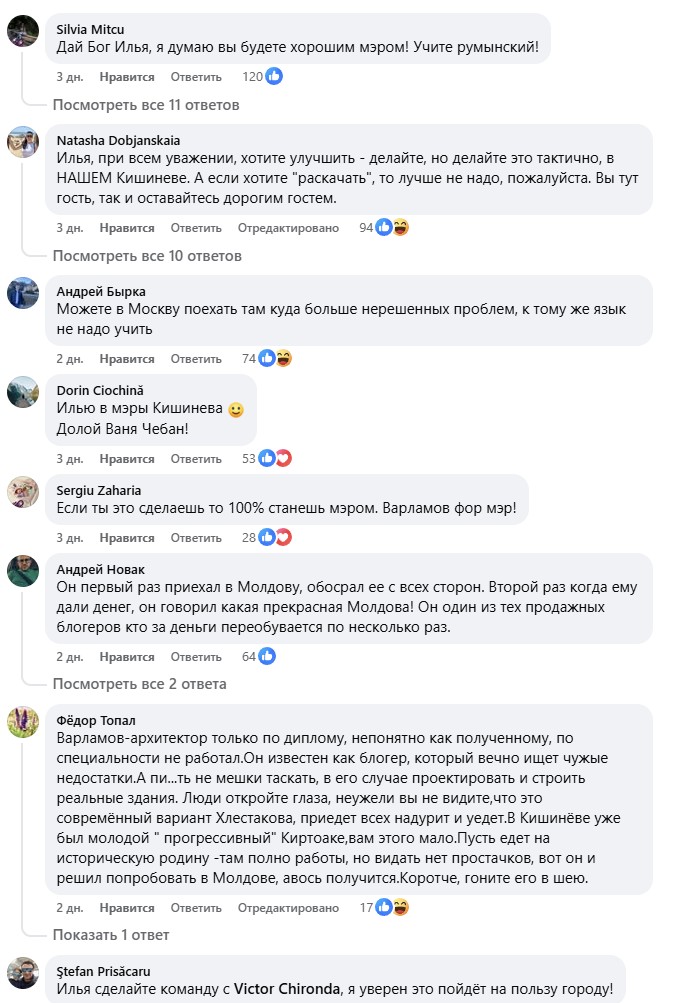The height and width of the screenshot is (1003, 689).
Task: Click the like reaction icon on Silvia Mitcu's comment
Action: (x=273, y=76)
